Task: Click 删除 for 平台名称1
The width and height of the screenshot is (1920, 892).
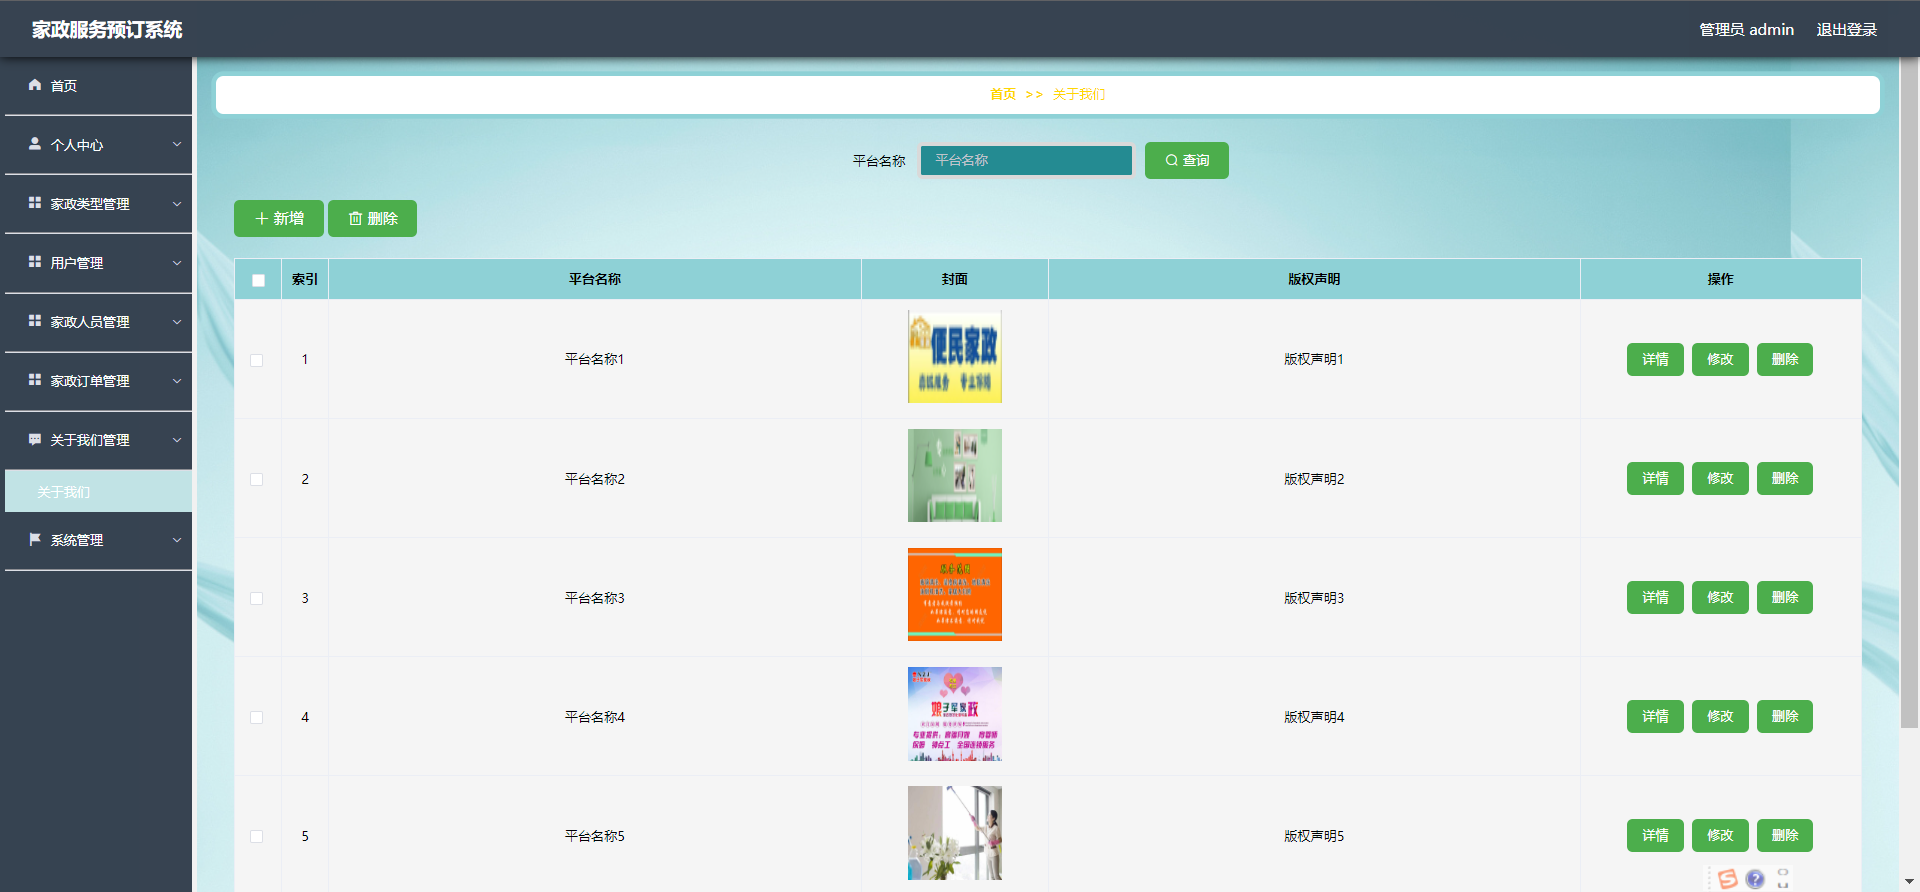Action: (x=1785, y=359)
